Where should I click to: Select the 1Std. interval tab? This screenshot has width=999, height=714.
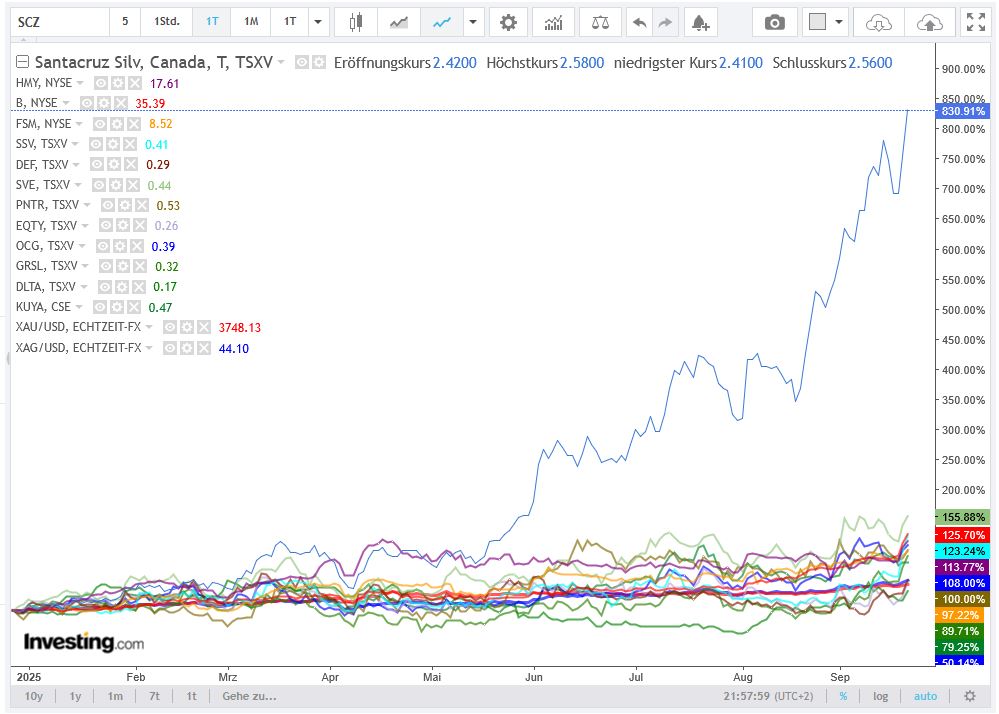[167, 22]
